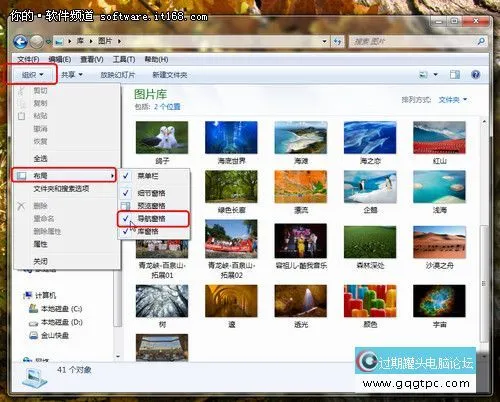500x402 pixels.
Task: Open 金山快盘 in navigation pane
Action: point(49,335)
